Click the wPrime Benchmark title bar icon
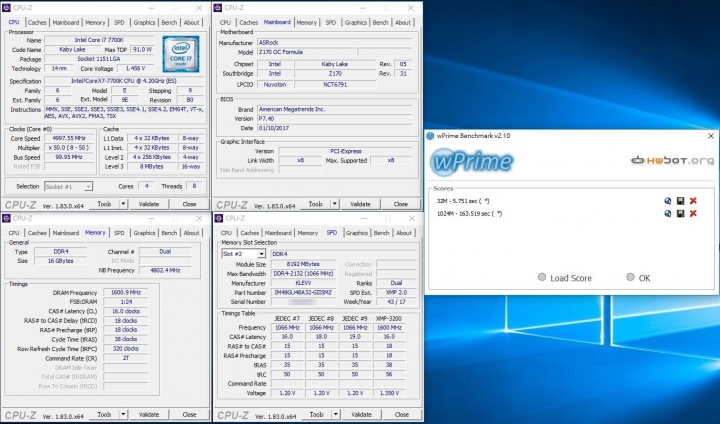The image size is (720, 424). point(430,136)
